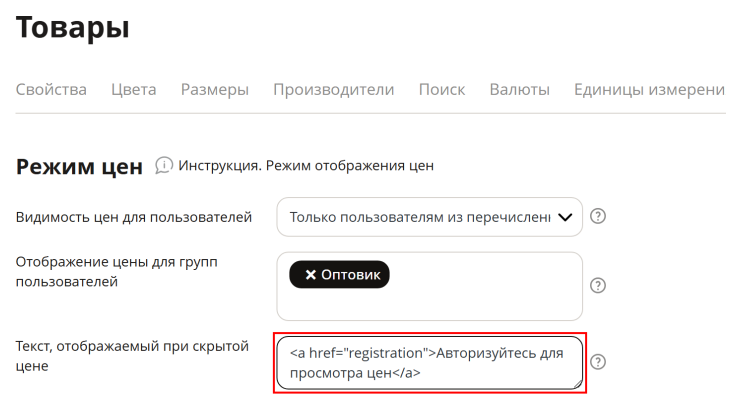Select the Производители tab
Image resolution: width=740 pixels, height=410 pixels.
[x=334, y=89]
